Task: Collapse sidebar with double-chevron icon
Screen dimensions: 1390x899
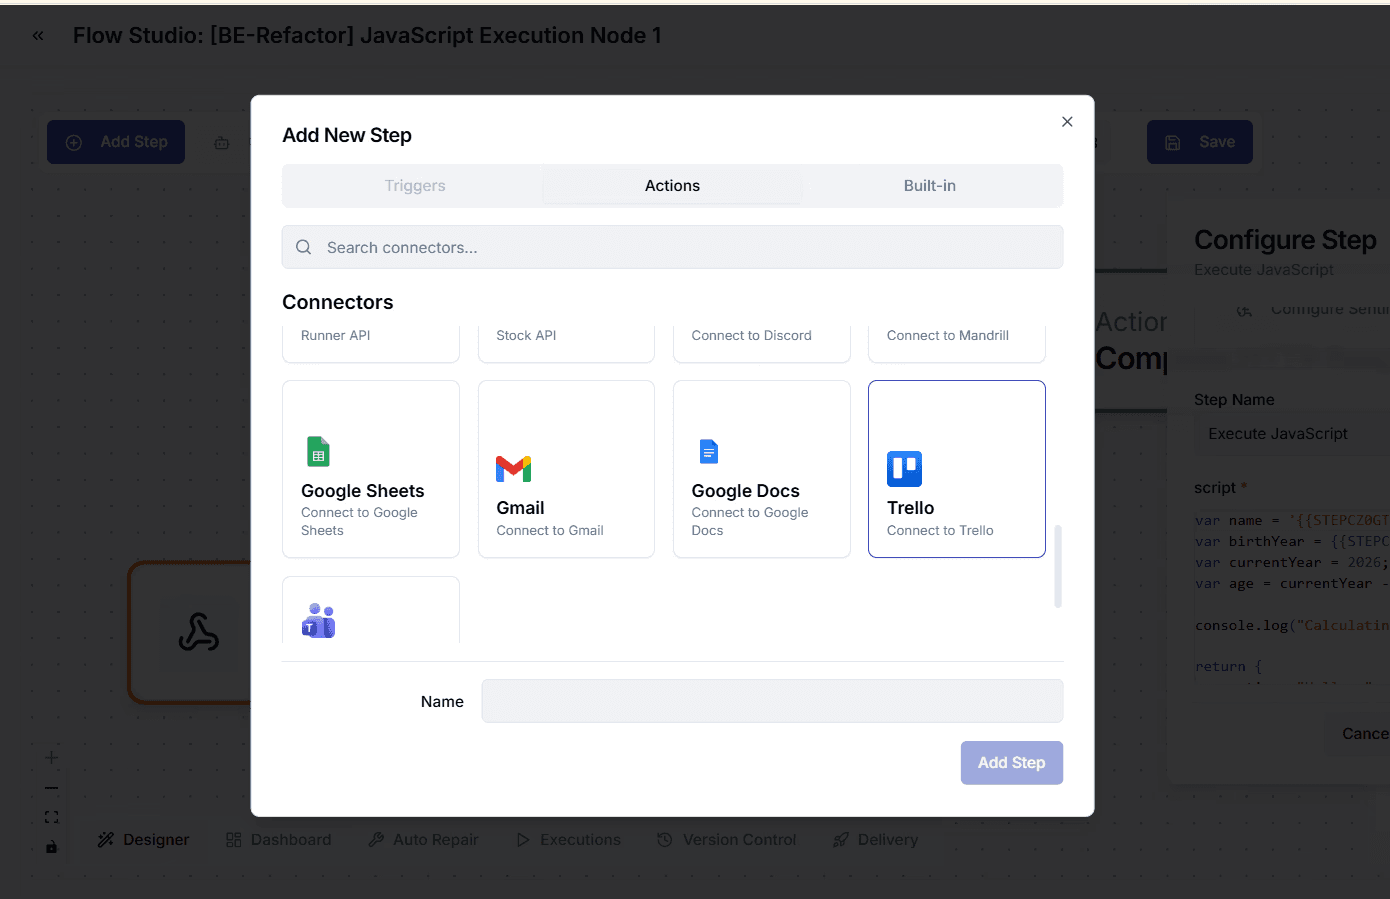Action: coord(38,36)
